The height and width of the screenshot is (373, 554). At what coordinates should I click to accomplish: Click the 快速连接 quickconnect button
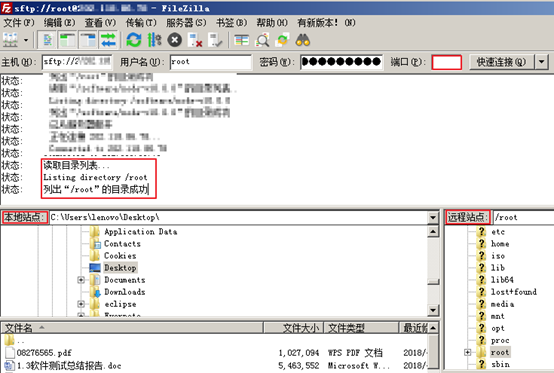pyautogui.click(x=501, y=62)
